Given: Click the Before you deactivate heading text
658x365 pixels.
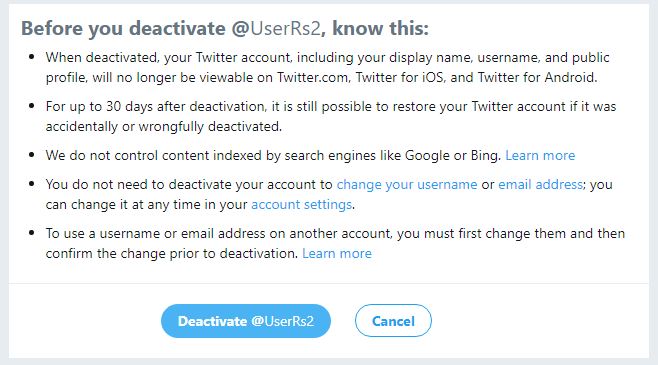Looking at the screenshot, I should 123,29.
